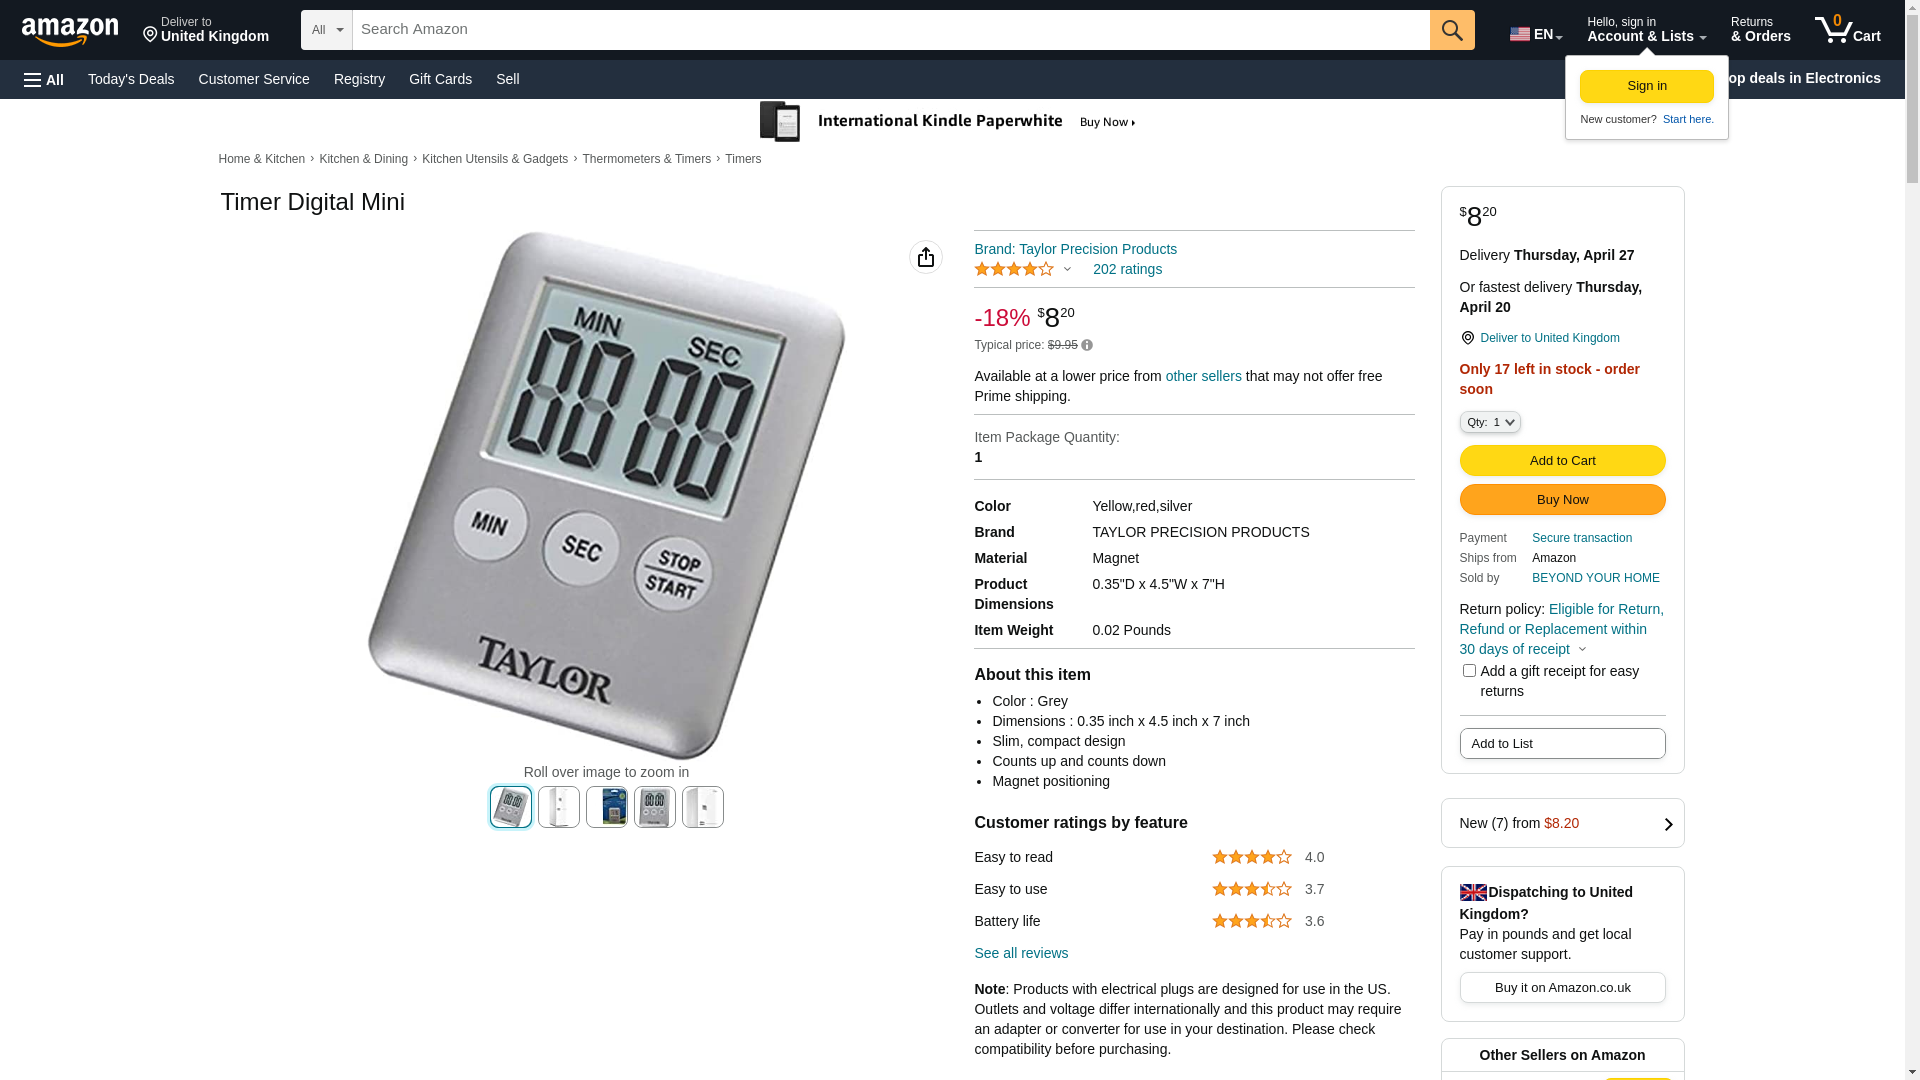Click the Deliver to United Kingdom location icon
1920x1080 pixels.
[x=1467, y=338]
